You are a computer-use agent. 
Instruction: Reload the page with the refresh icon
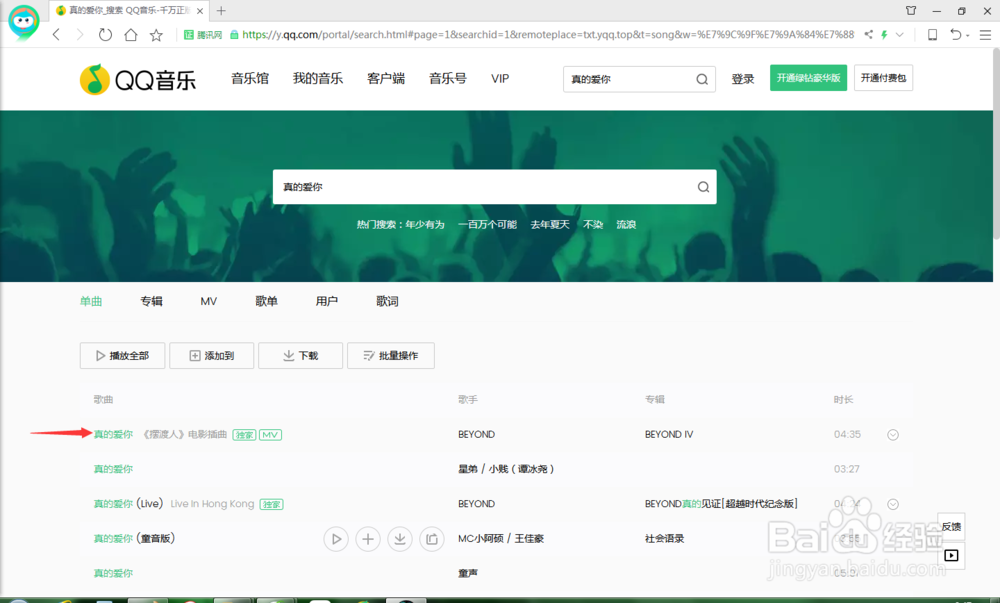coord(105,34)
